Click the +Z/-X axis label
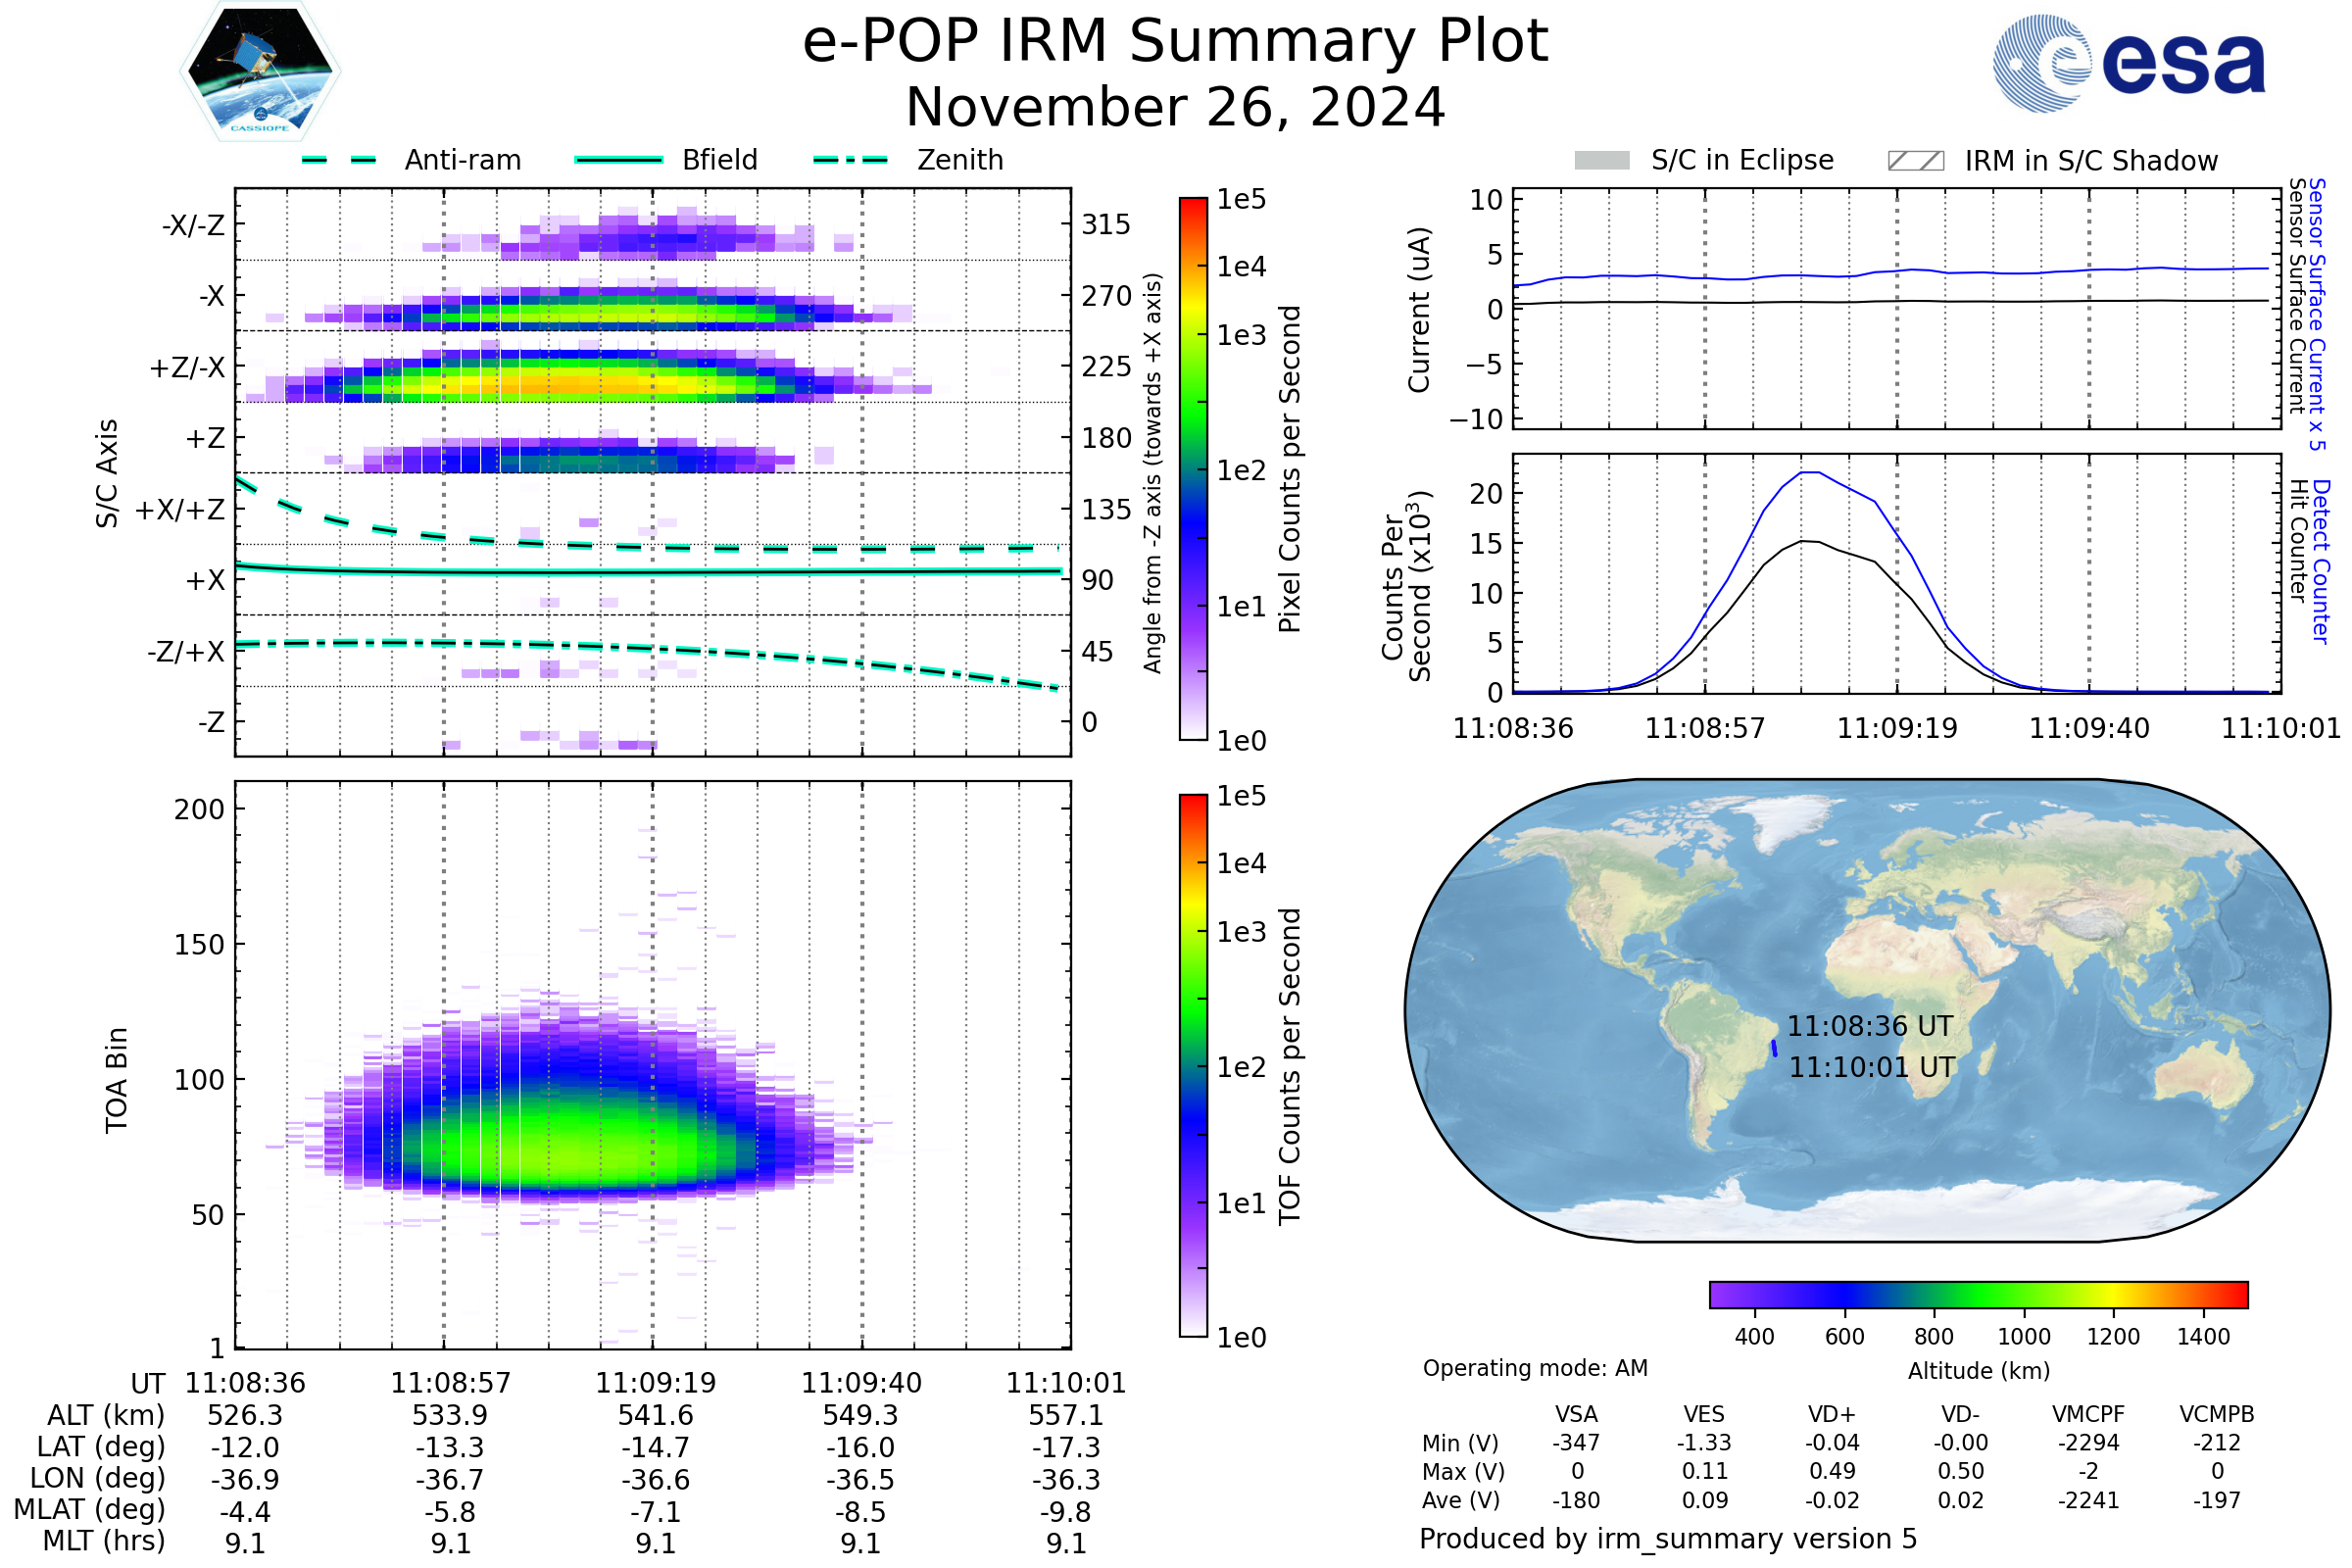This screenshot has width=2352, height=1568. click(187, 368)
